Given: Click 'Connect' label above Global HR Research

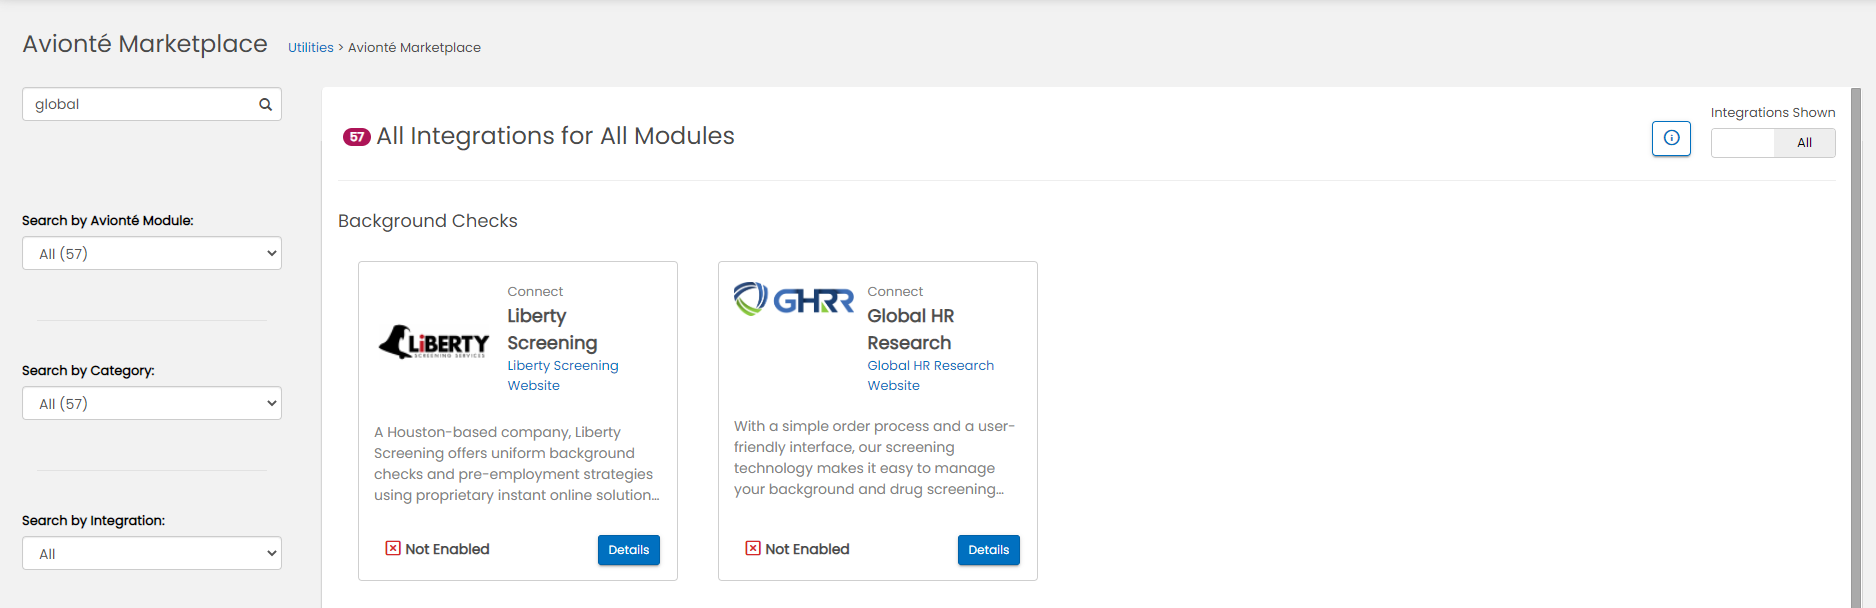Looking at the screenshot, I should [895, 291].
